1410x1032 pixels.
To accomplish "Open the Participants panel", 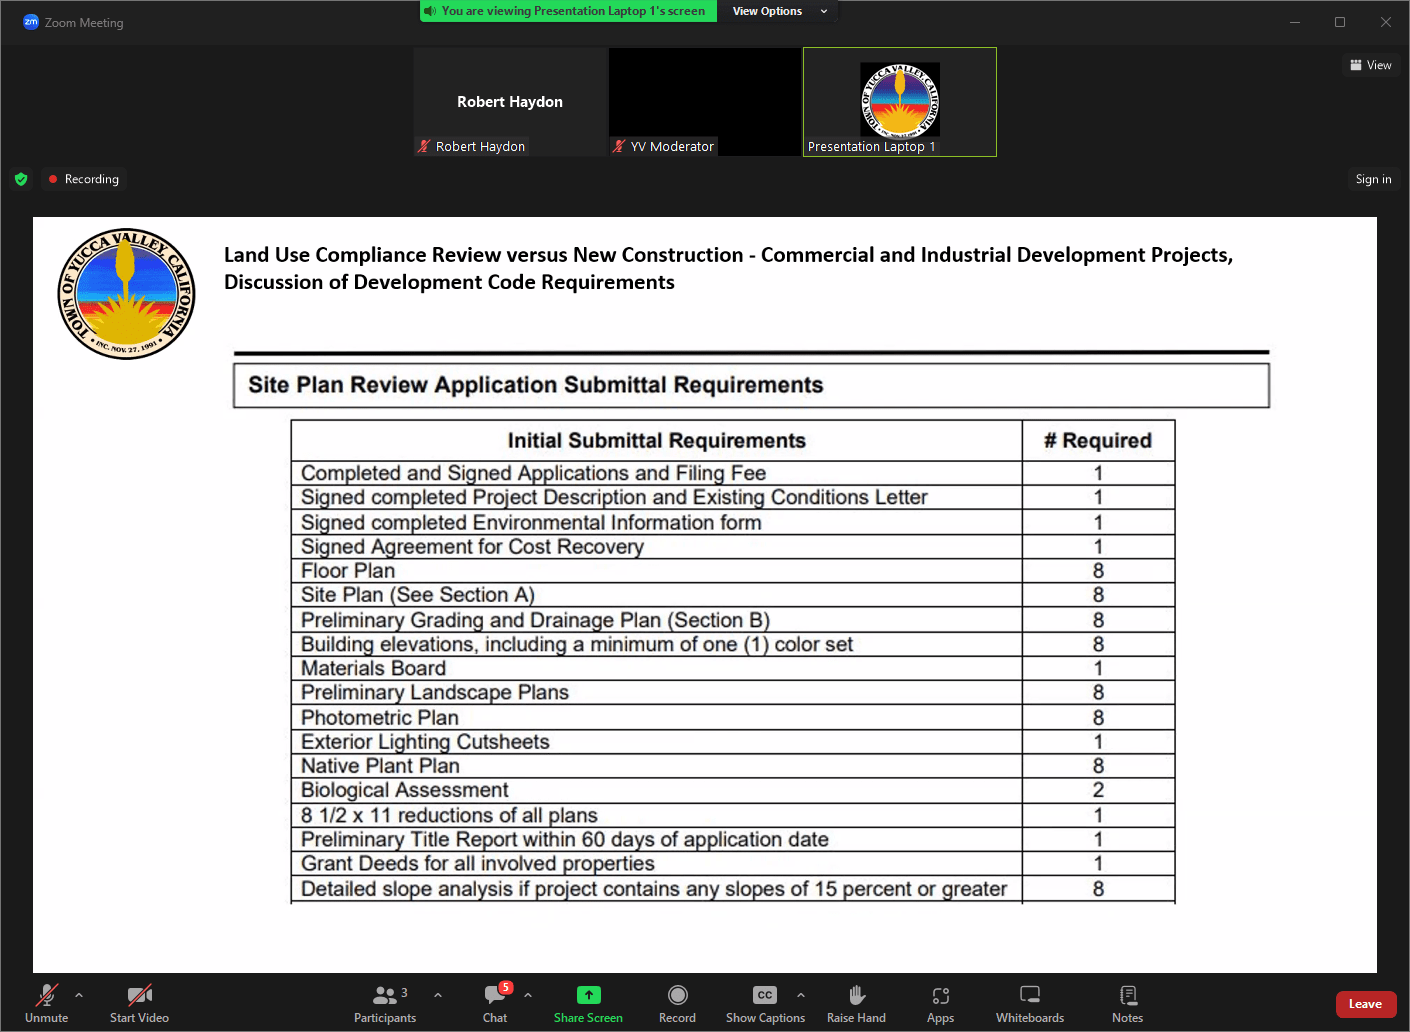I will 385,1003.
